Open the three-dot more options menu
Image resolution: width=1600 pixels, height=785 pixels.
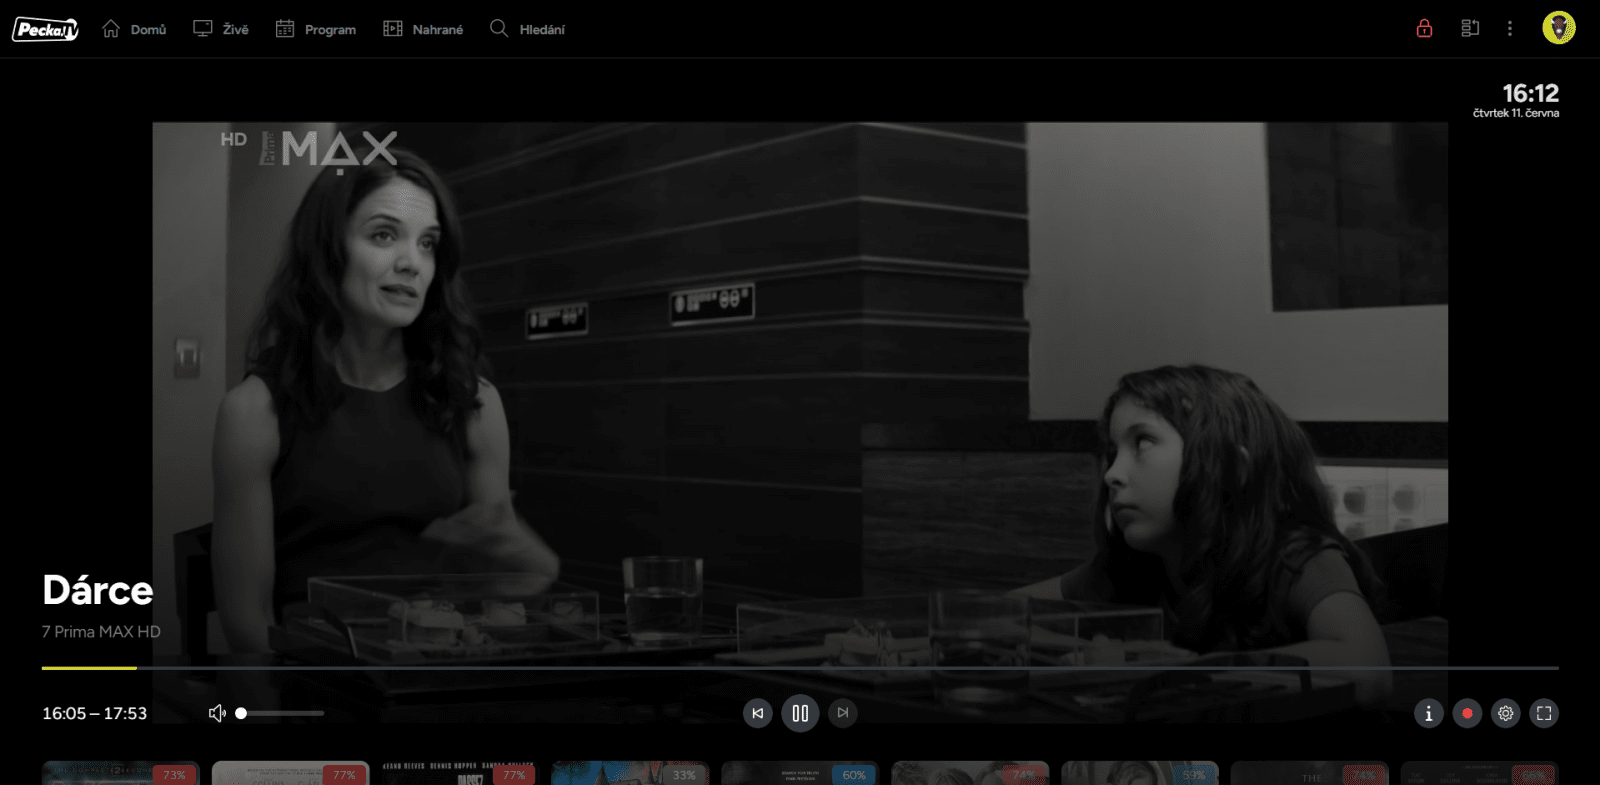pos(1510,28)
